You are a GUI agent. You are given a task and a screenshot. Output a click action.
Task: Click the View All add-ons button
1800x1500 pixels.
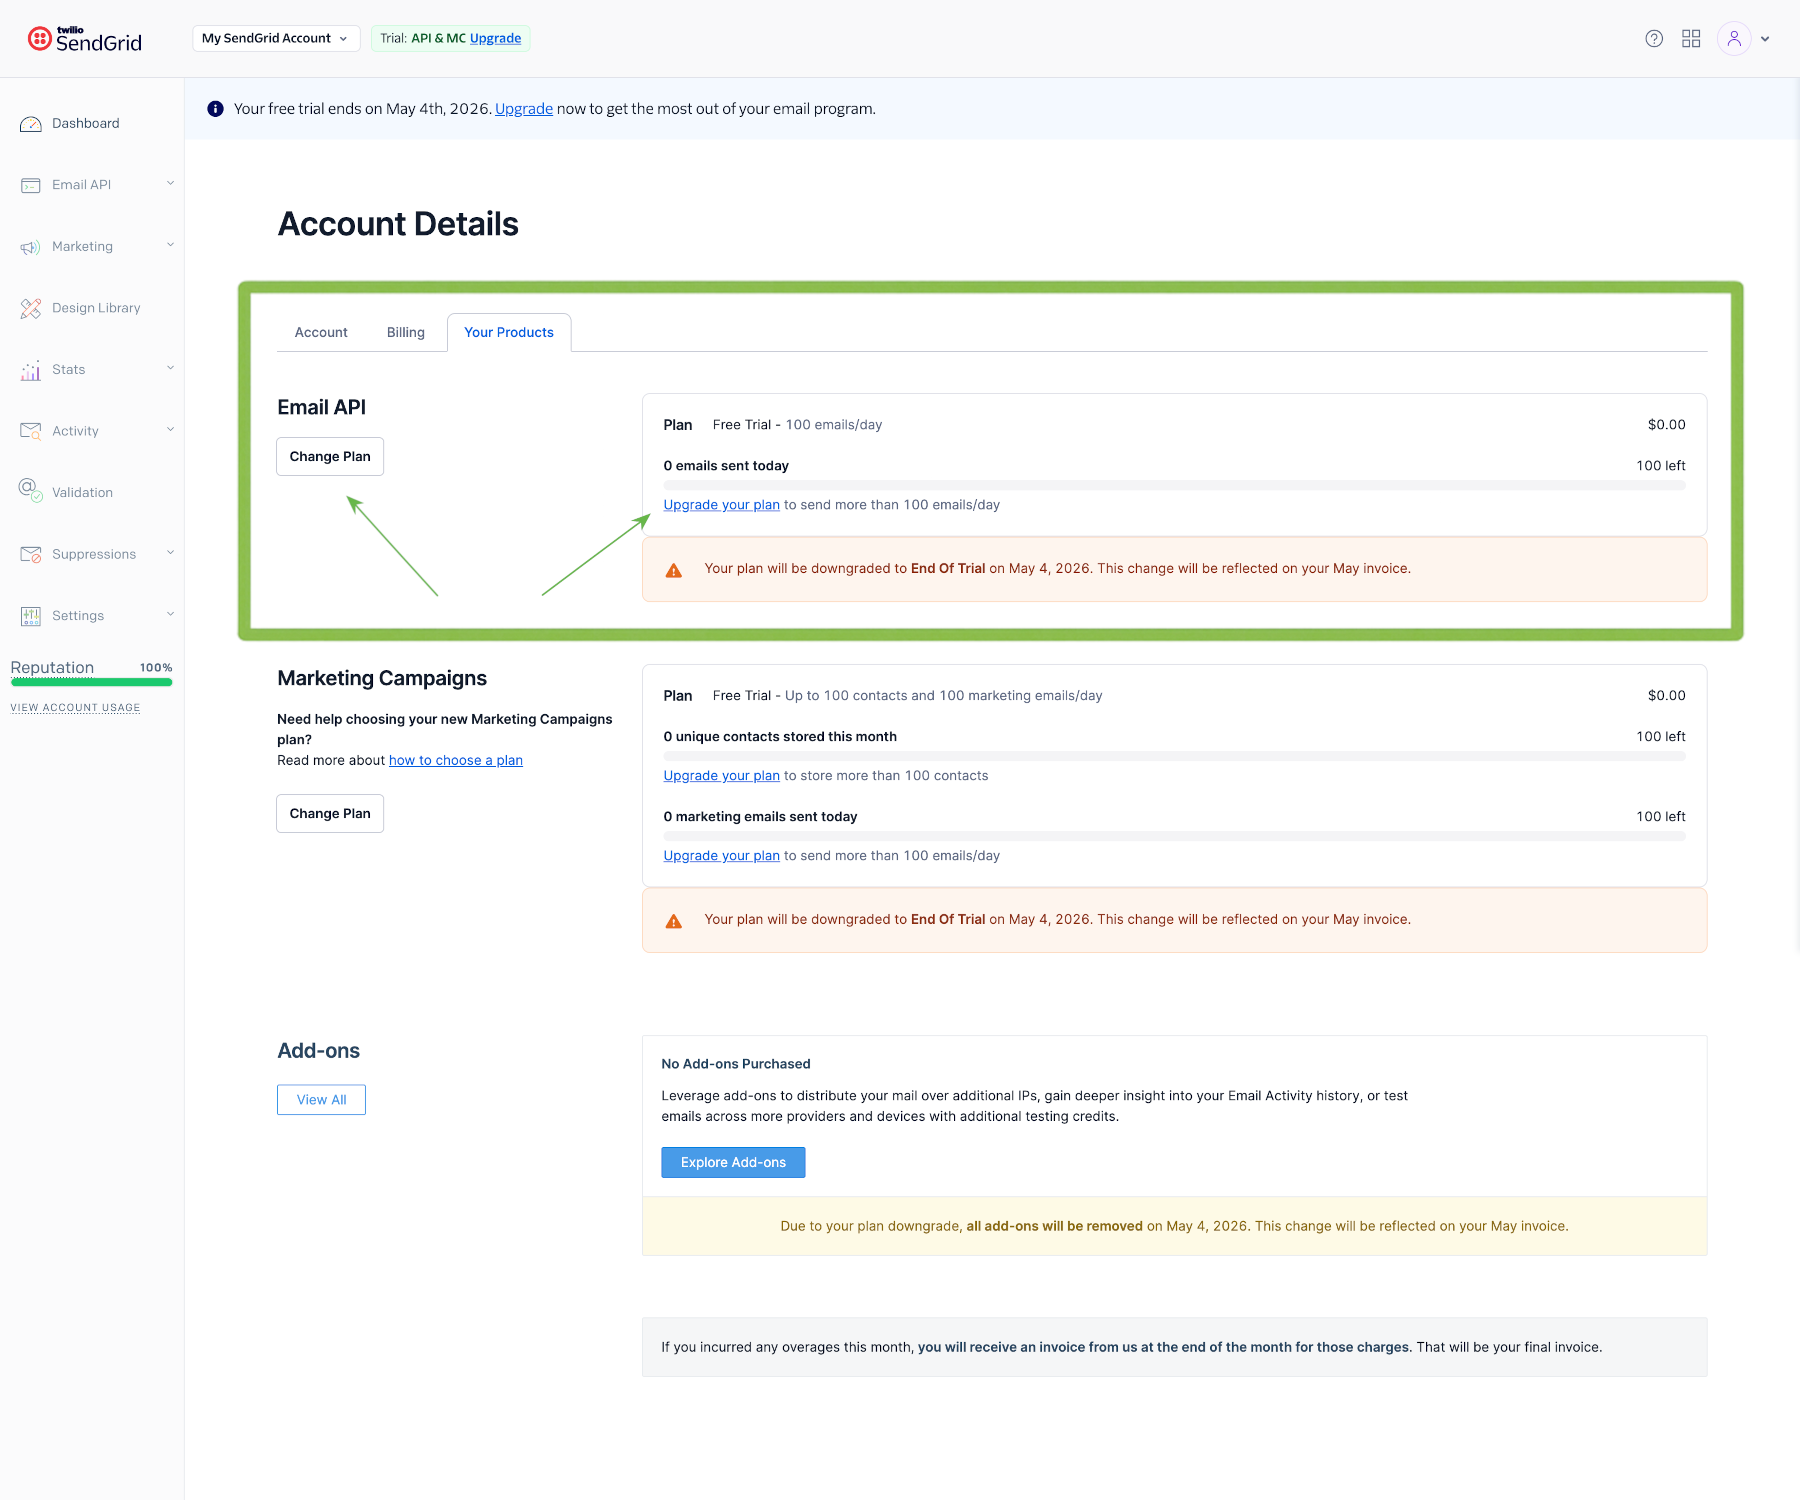321,1100
